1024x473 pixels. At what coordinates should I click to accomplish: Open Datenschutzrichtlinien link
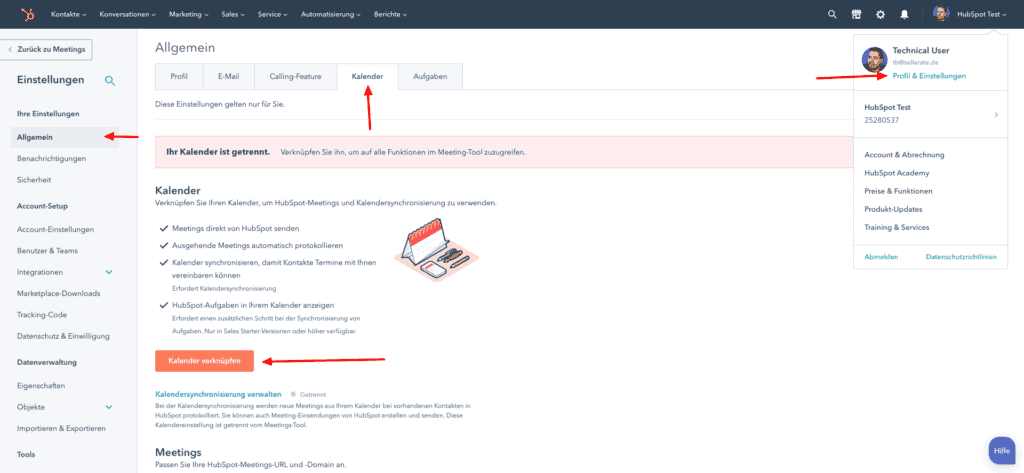[961, 257]
